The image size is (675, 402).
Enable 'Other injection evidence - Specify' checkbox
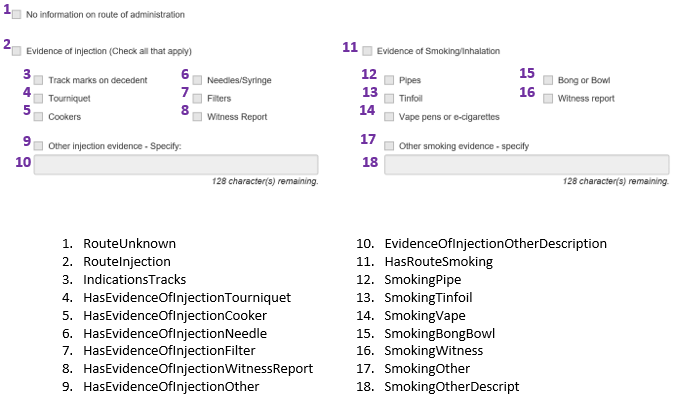click(x=38, y=145)
